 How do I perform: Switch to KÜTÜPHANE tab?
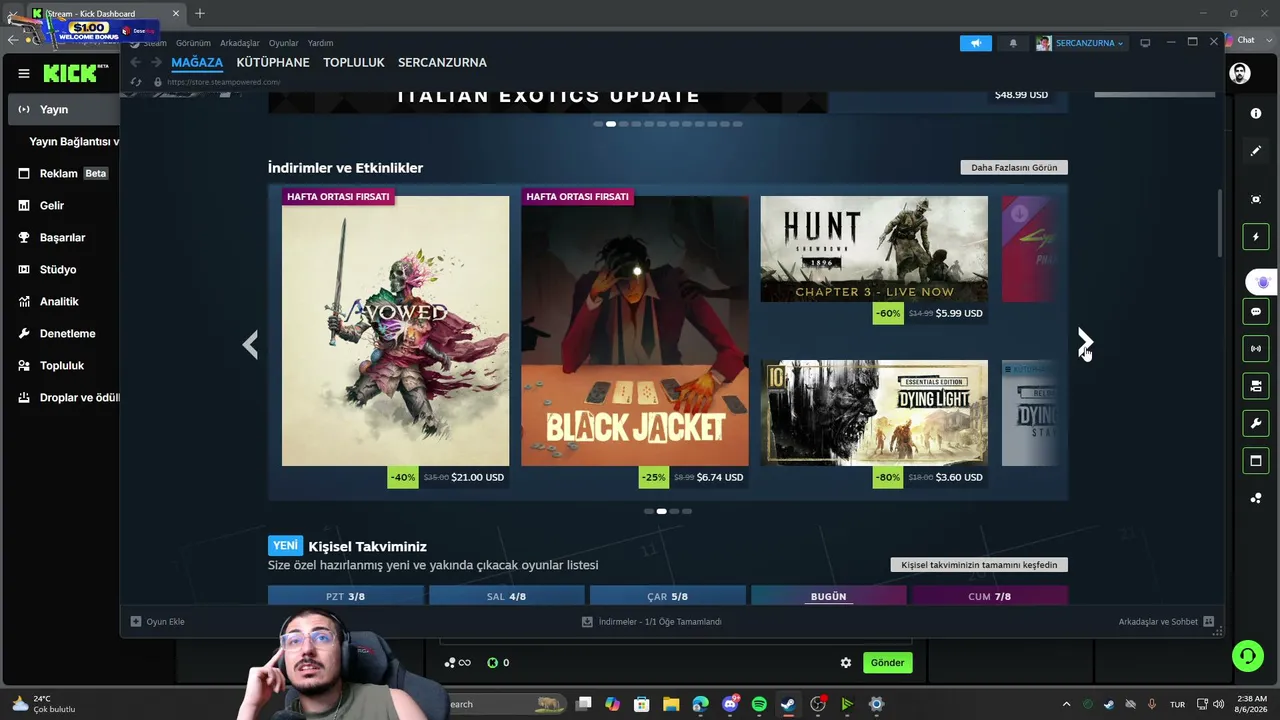click(x=273, y=62)
